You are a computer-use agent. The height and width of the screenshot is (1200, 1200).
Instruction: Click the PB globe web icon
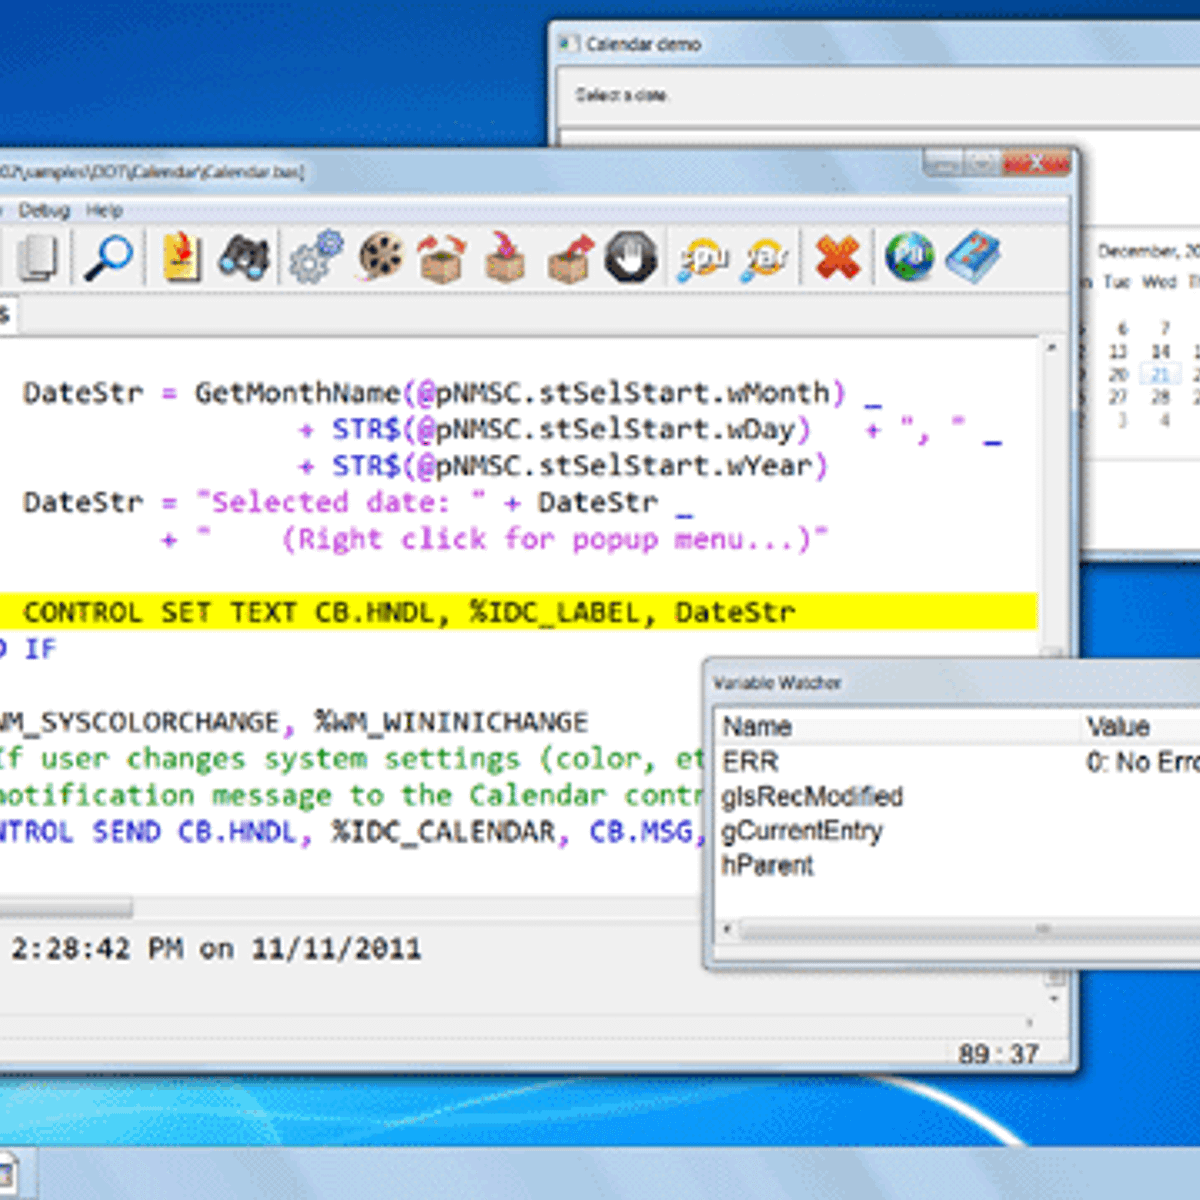point(909,257)
